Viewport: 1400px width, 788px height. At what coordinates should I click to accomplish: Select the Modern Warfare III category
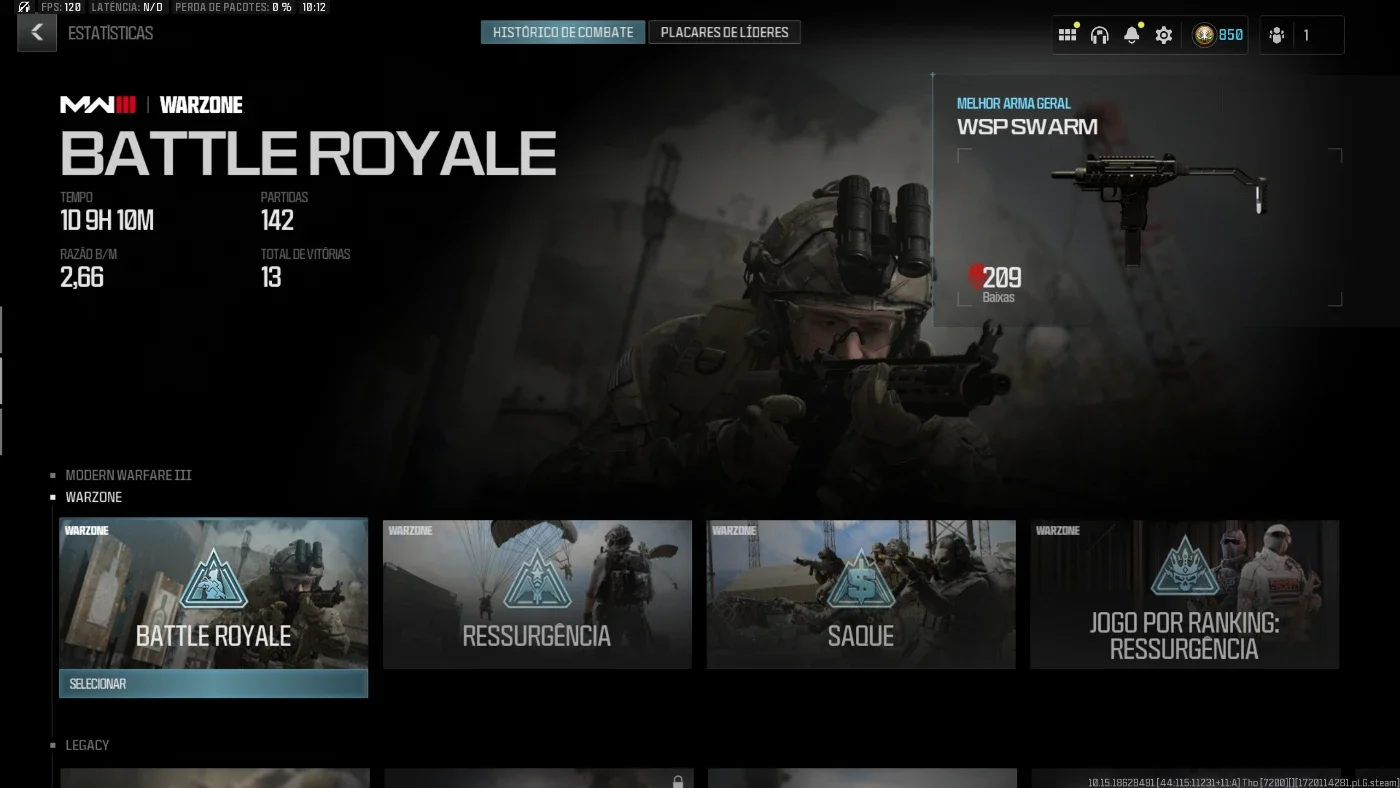(128, 475)
